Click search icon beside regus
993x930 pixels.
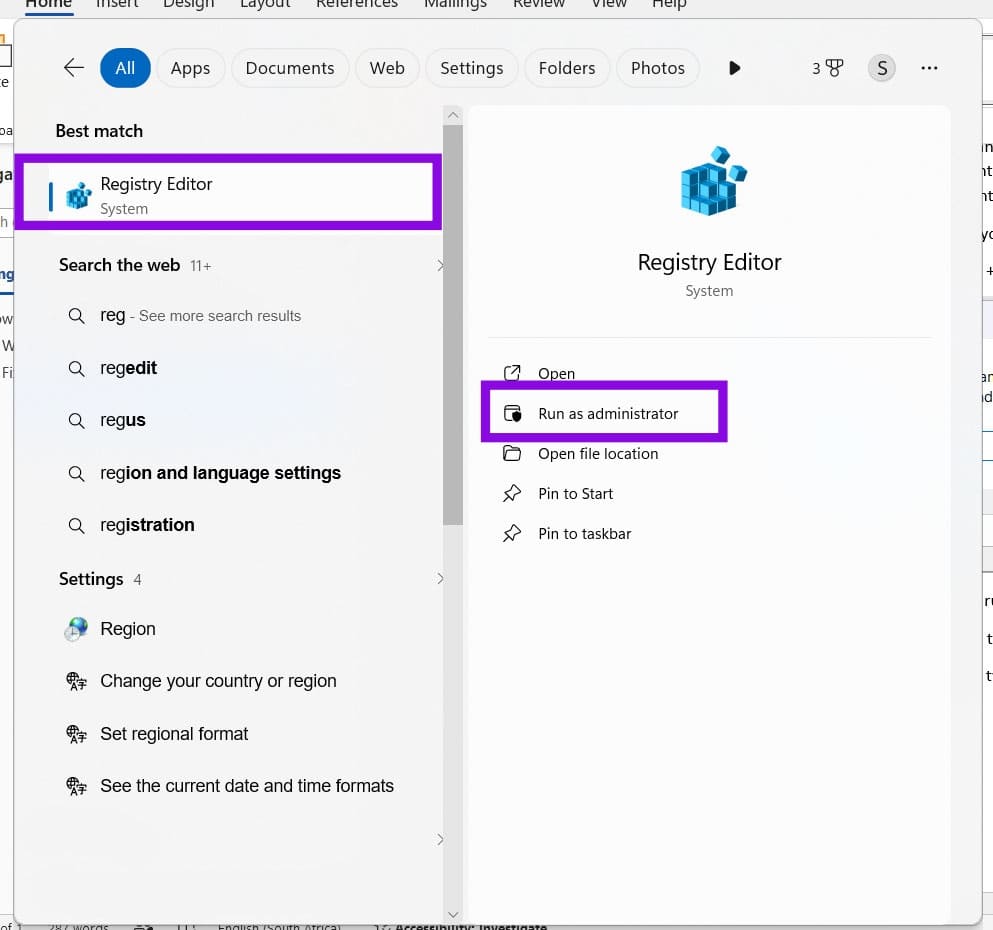click(x=76, y=420)
